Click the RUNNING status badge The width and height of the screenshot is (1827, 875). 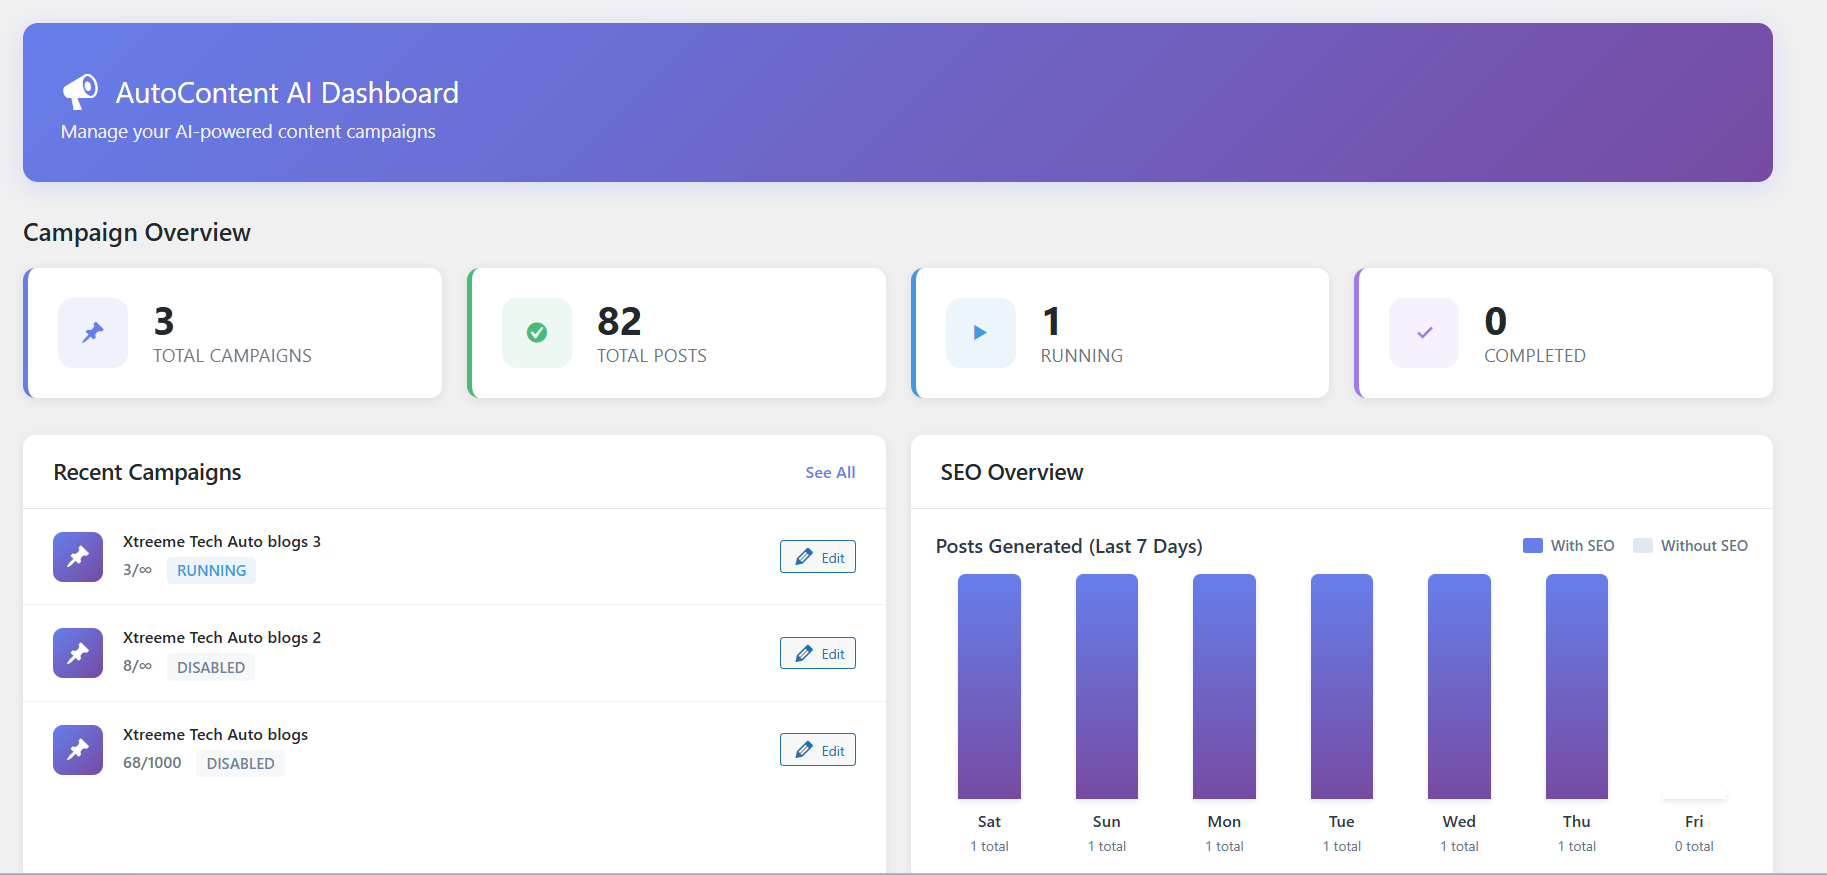coord(211,570)
